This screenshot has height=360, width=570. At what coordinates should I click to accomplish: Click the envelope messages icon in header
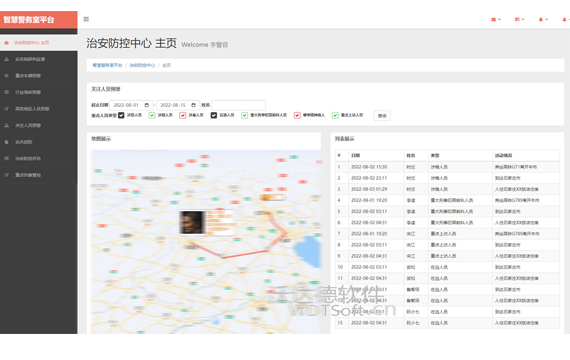pyautogui.click(x=495, y=19)
